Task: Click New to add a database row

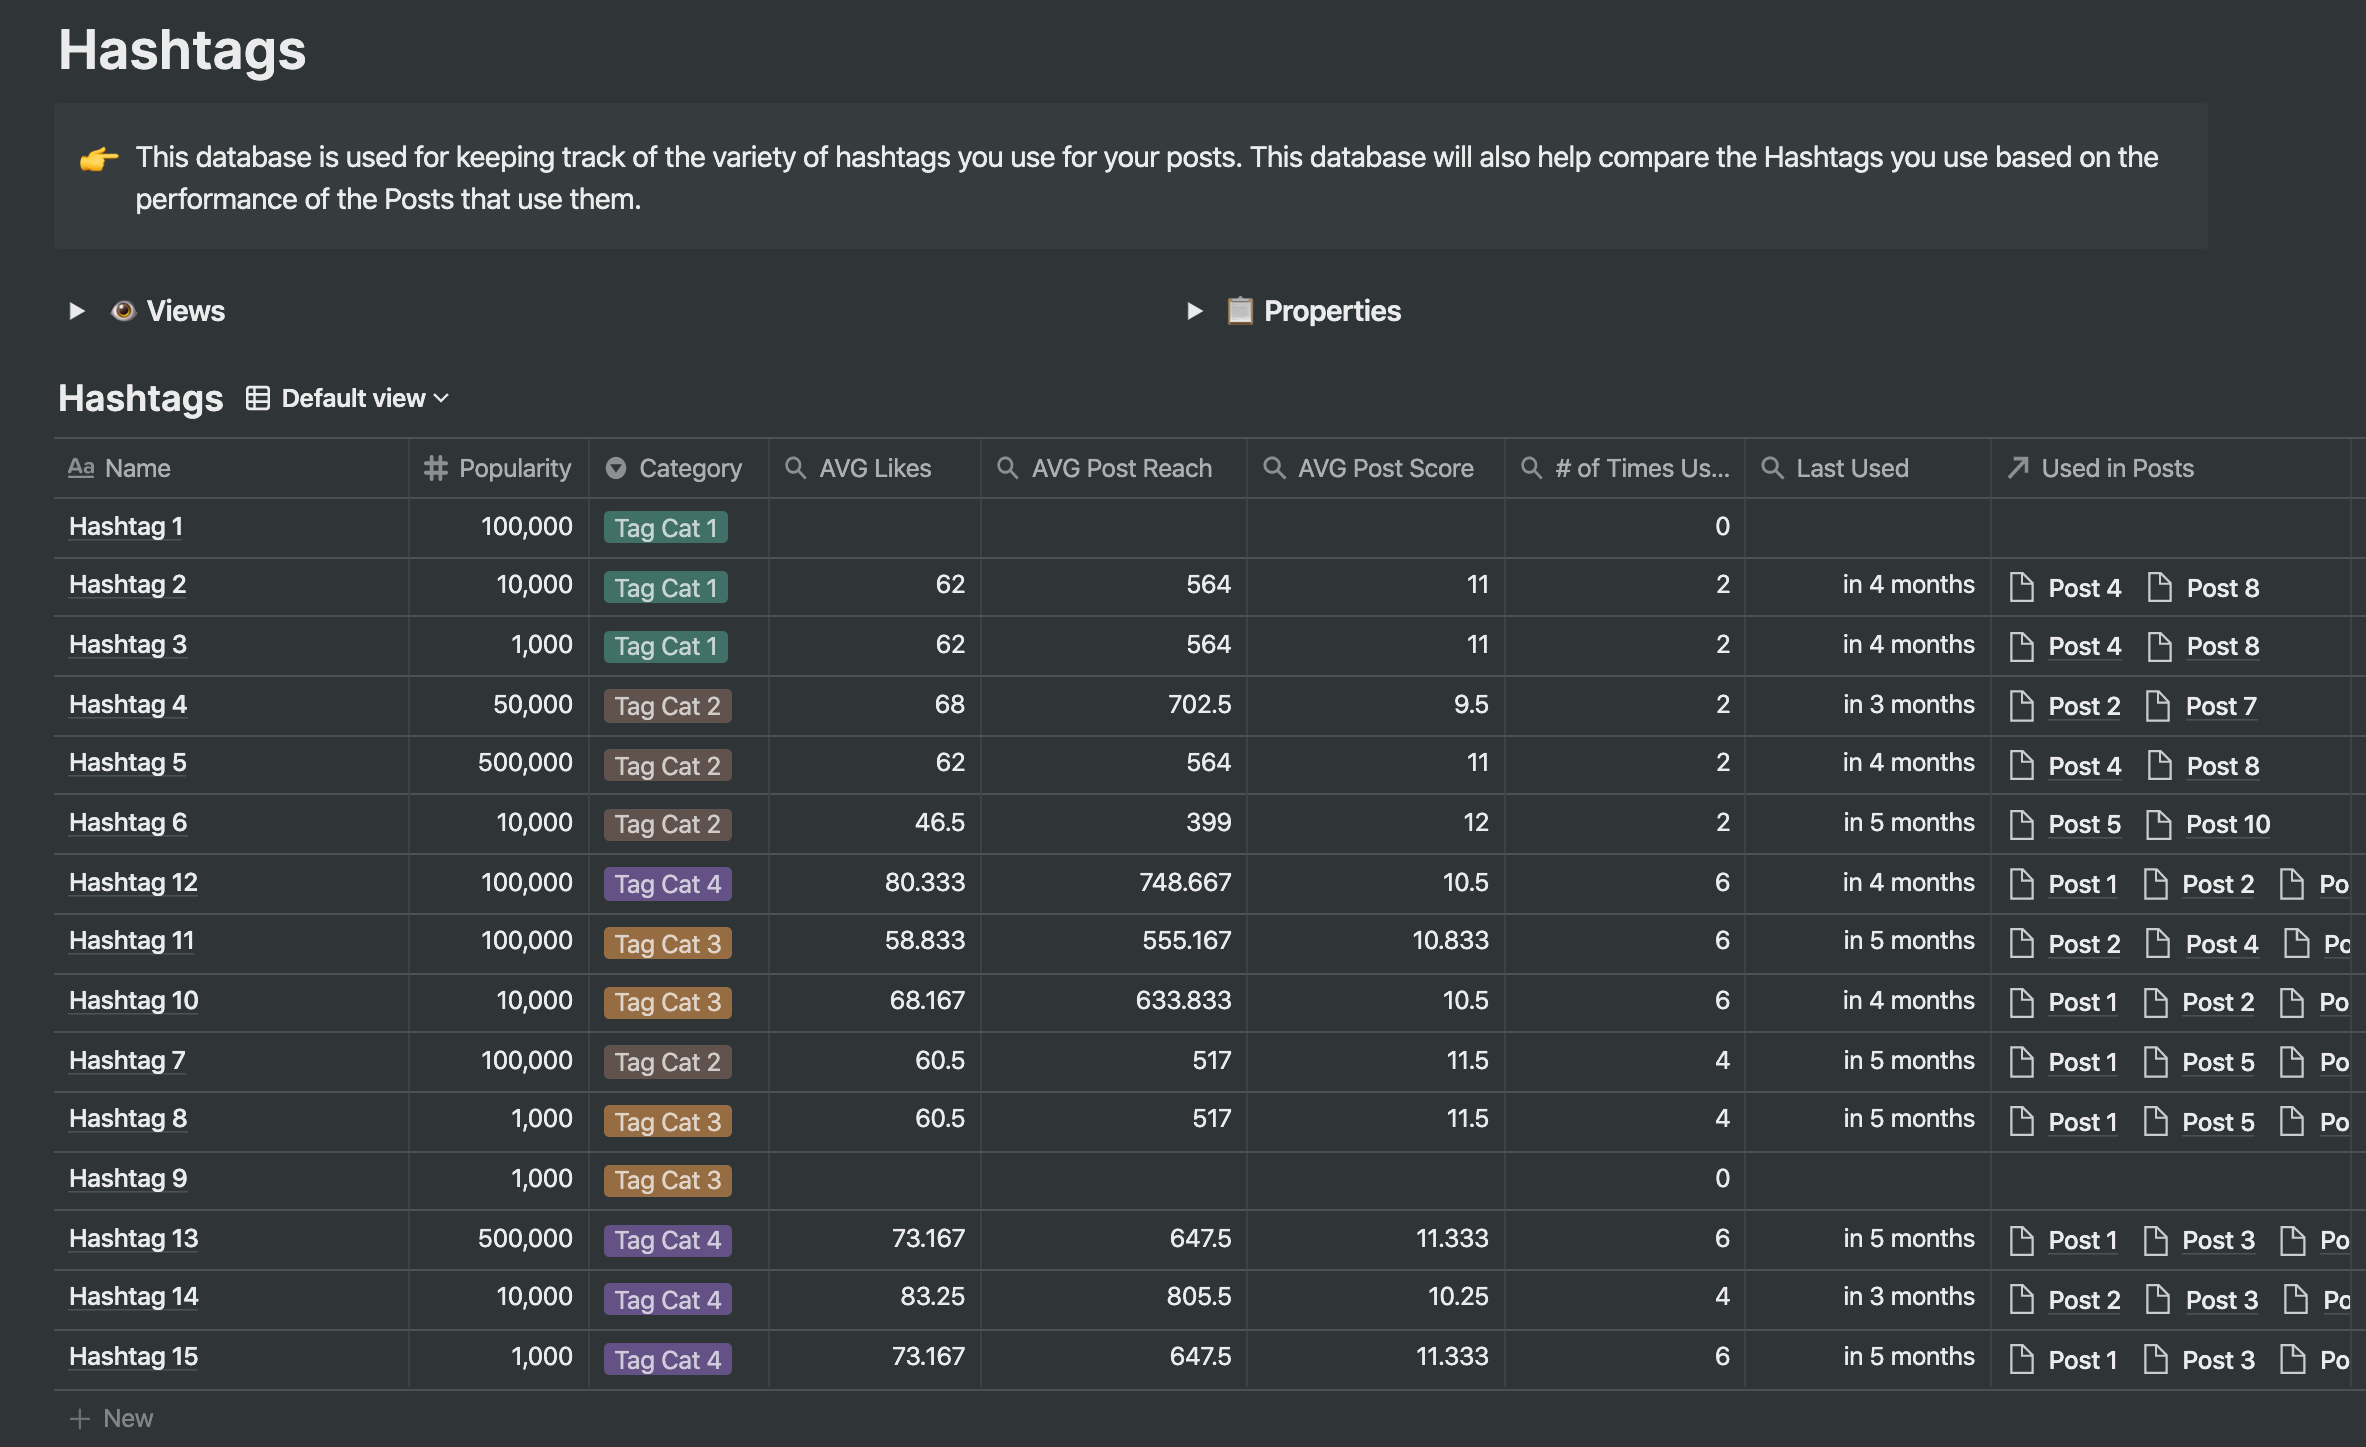Action: [128, 1418]
